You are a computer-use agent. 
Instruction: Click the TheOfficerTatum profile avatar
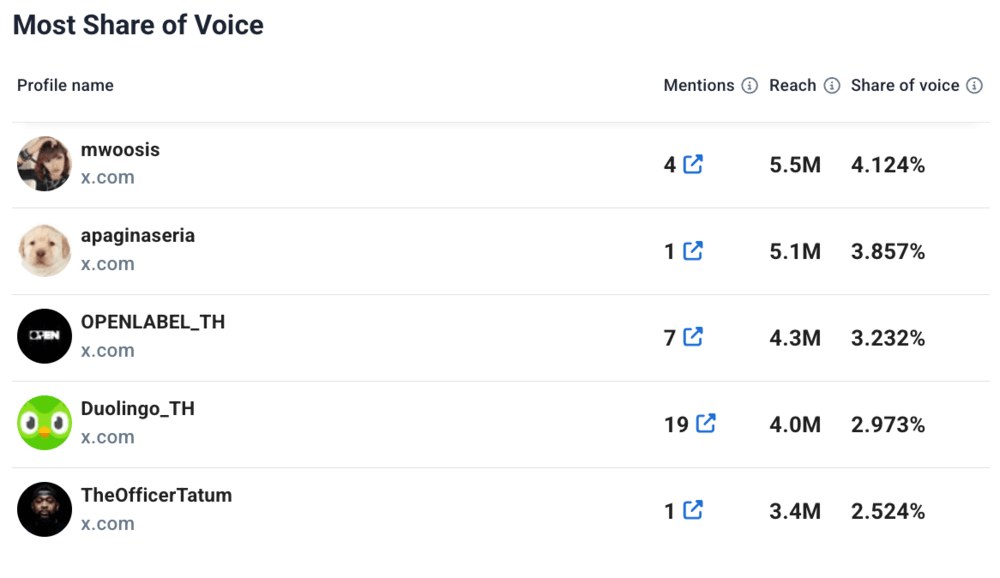[45, 510]
